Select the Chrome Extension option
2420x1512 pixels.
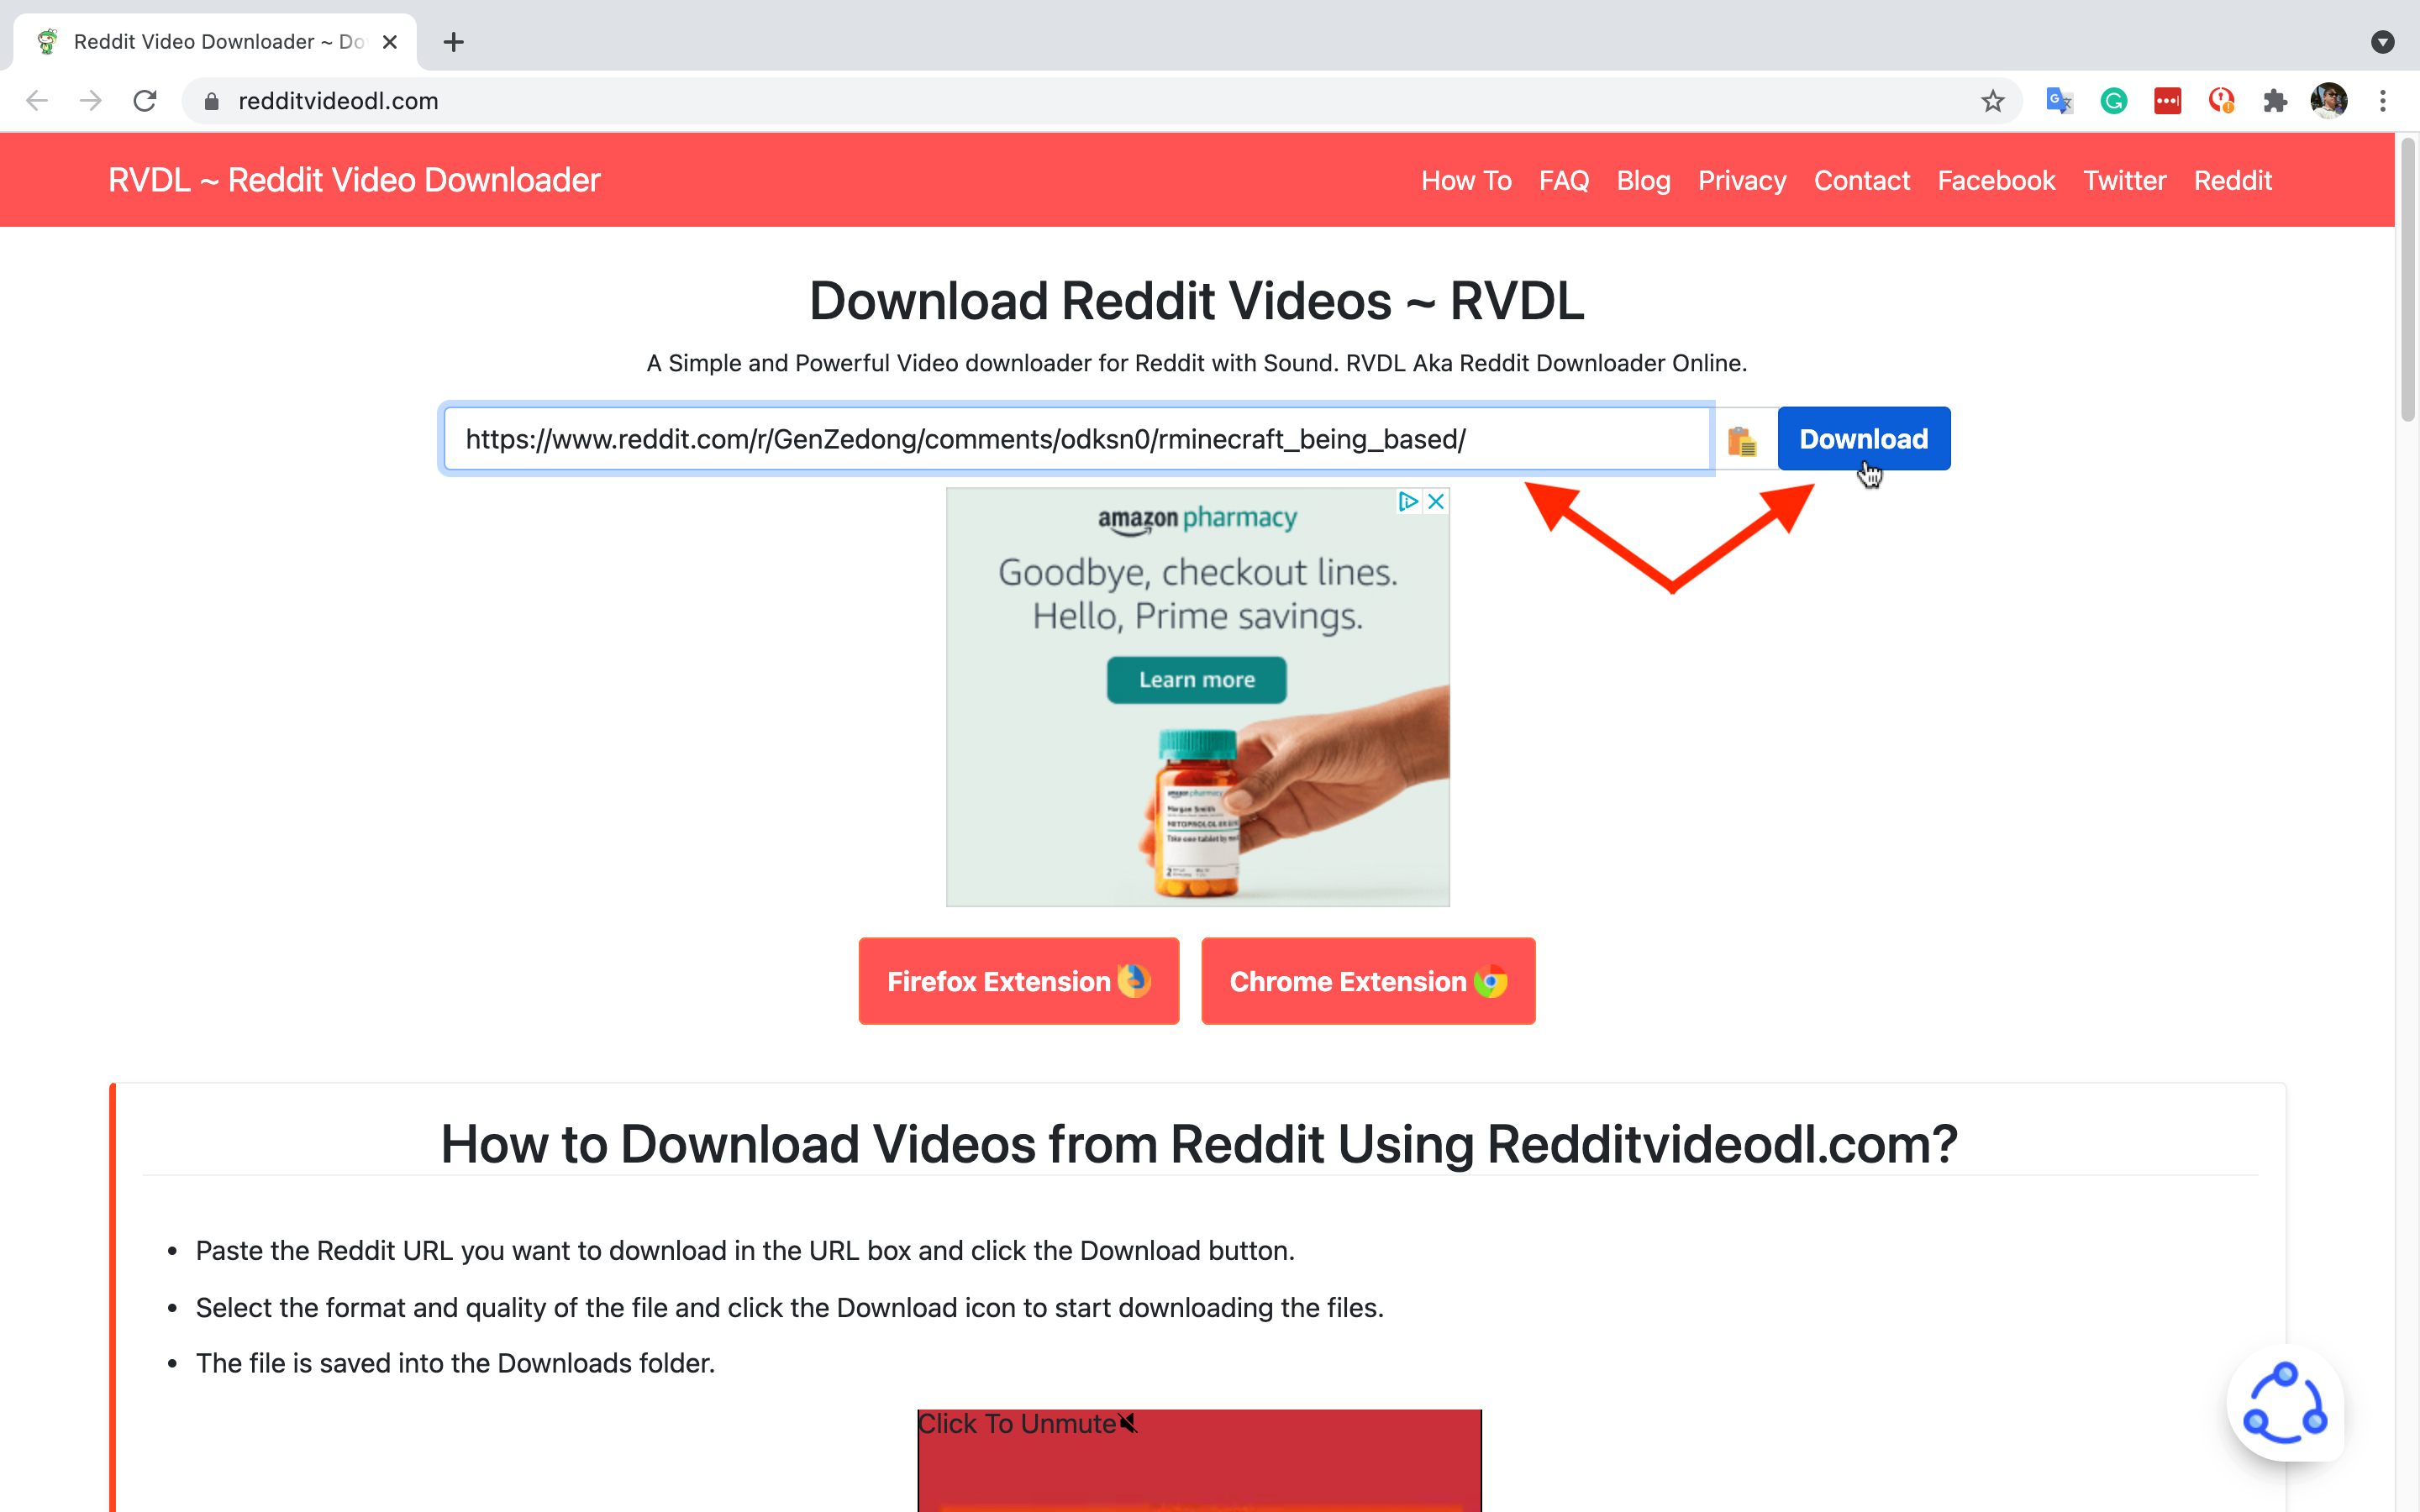1368,981
